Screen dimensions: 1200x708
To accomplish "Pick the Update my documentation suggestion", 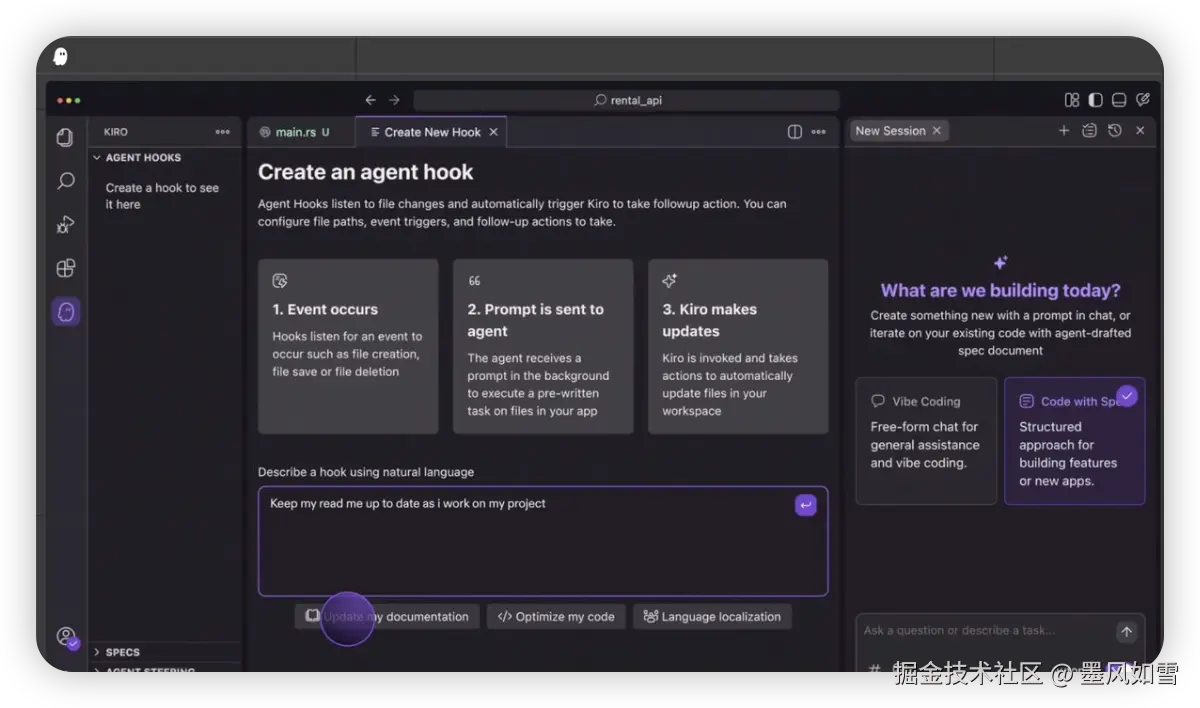I will 387,617.
